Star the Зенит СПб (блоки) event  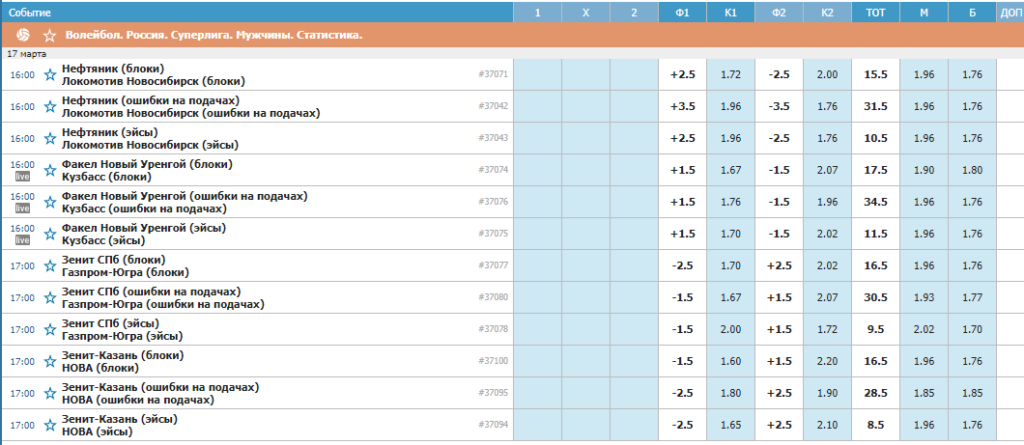[50, 266]
